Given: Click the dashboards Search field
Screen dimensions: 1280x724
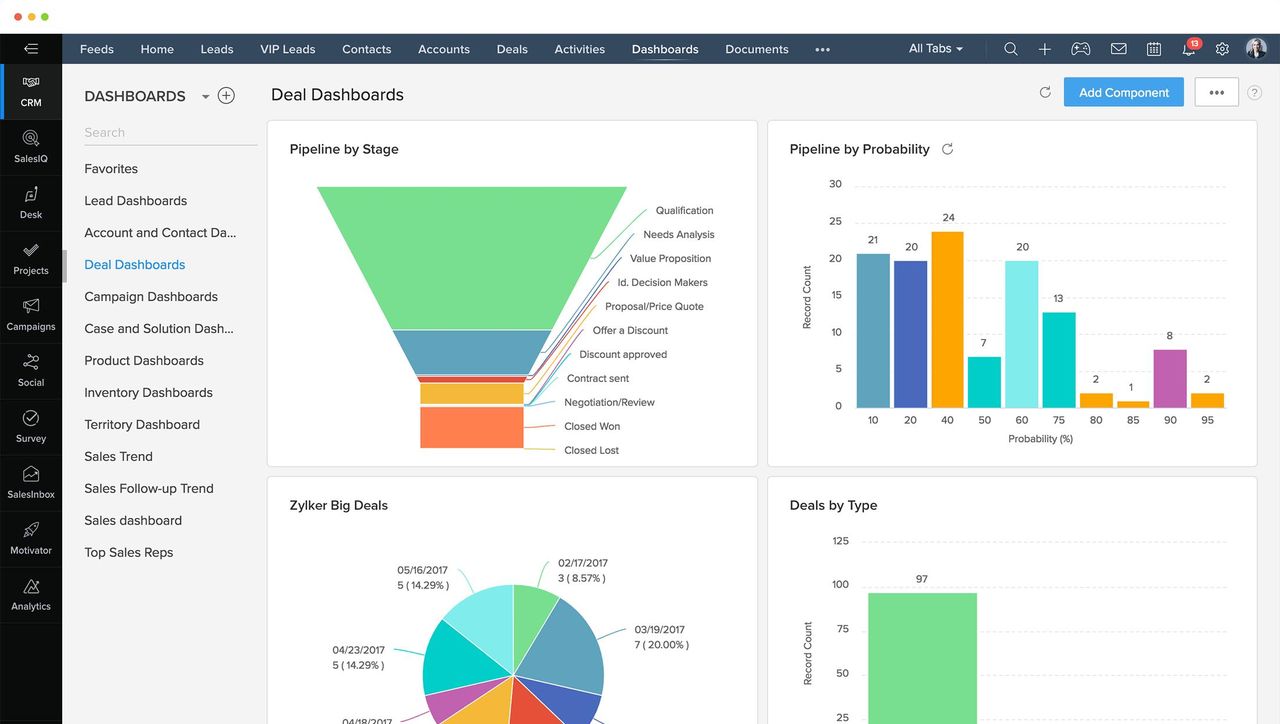Looking at the screenshot, I should (x=170, y=132).
